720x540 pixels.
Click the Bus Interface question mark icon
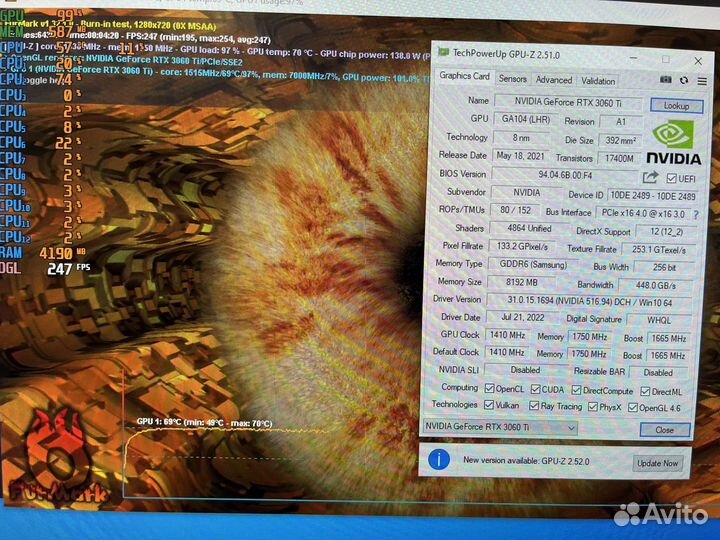(x=697, y=213)
